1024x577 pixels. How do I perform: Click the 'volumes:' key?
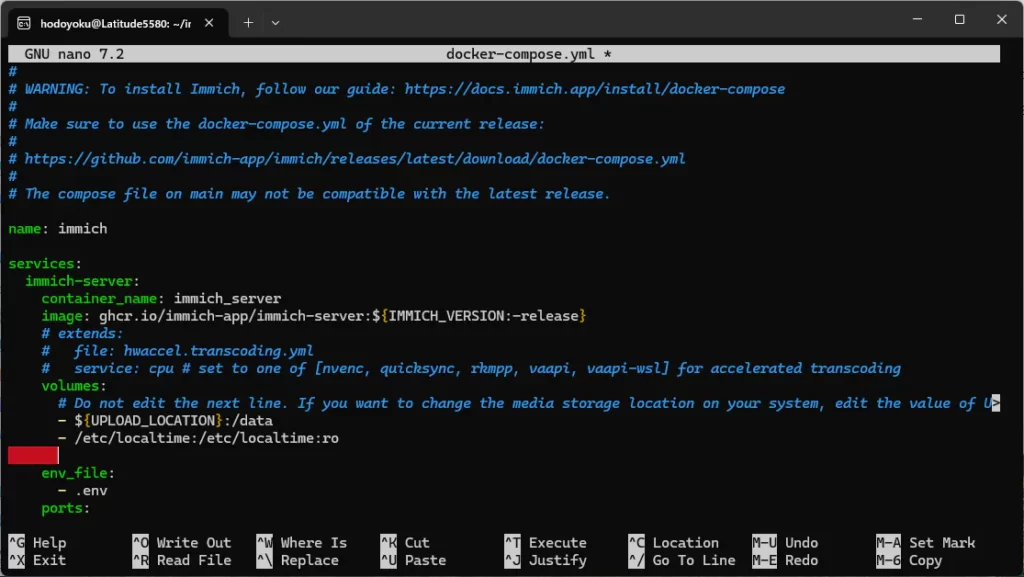tap(74, 386)
